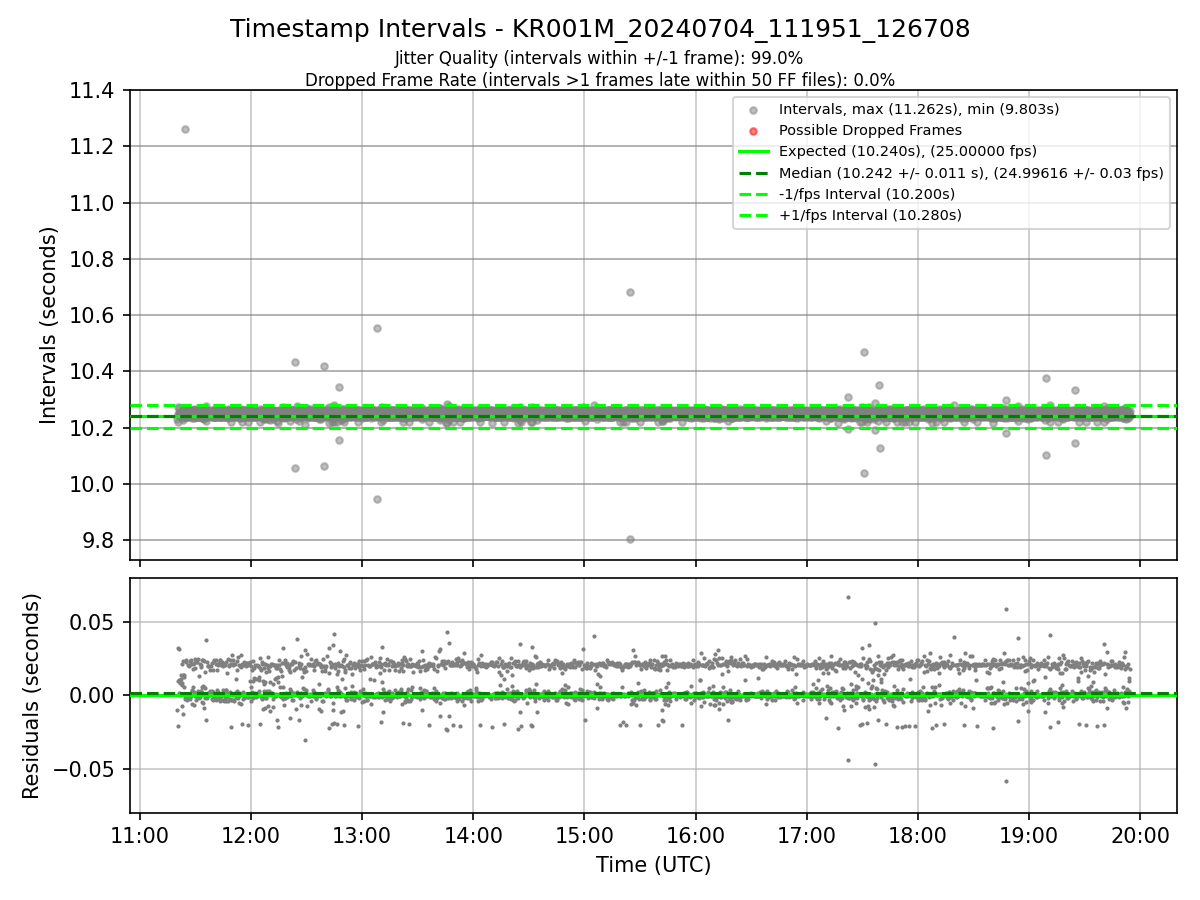Click the x-axis tick label '19:00'
1200x900 pixels.
(1029, 834)
